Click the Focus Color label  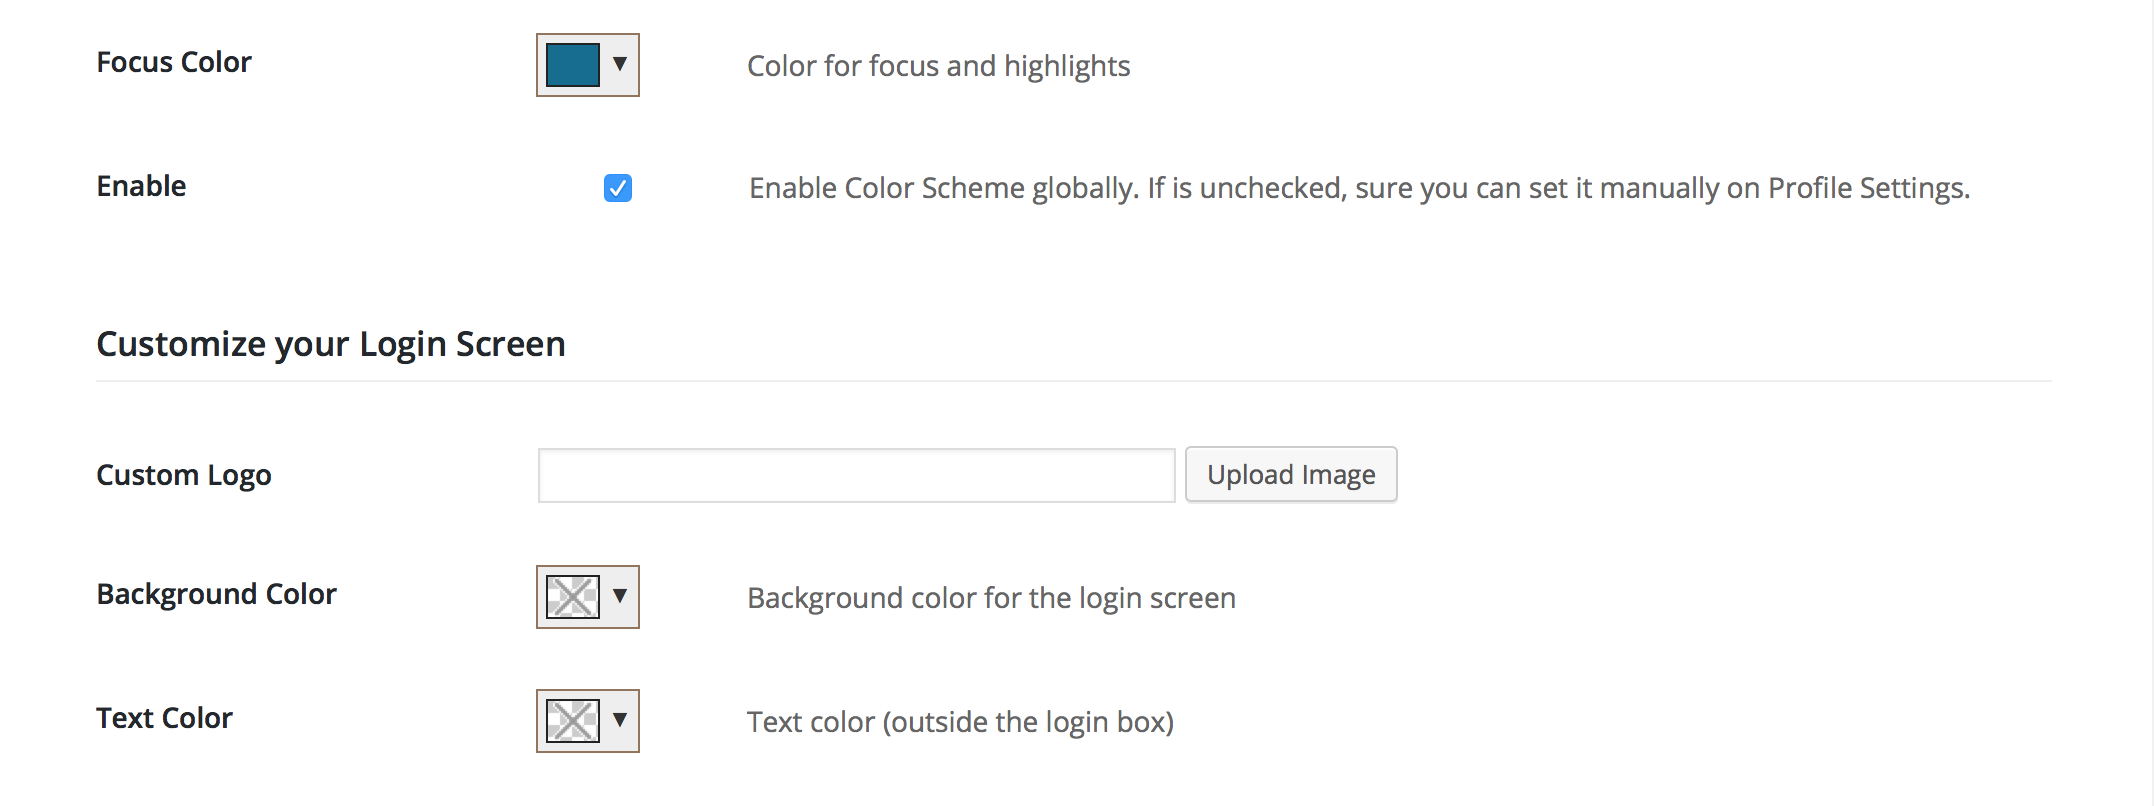pyautogui.click(x=174, y=62)
